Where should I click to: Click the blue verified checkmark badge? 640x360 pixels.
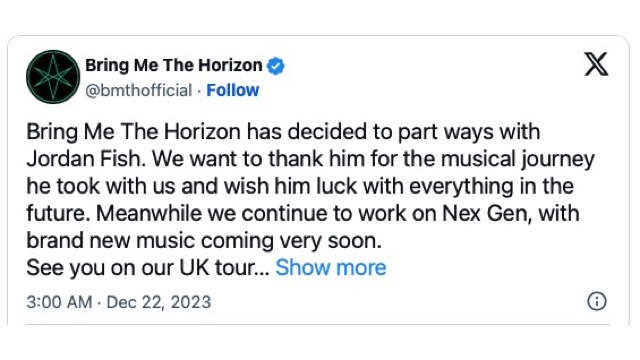tap(276, 66)
